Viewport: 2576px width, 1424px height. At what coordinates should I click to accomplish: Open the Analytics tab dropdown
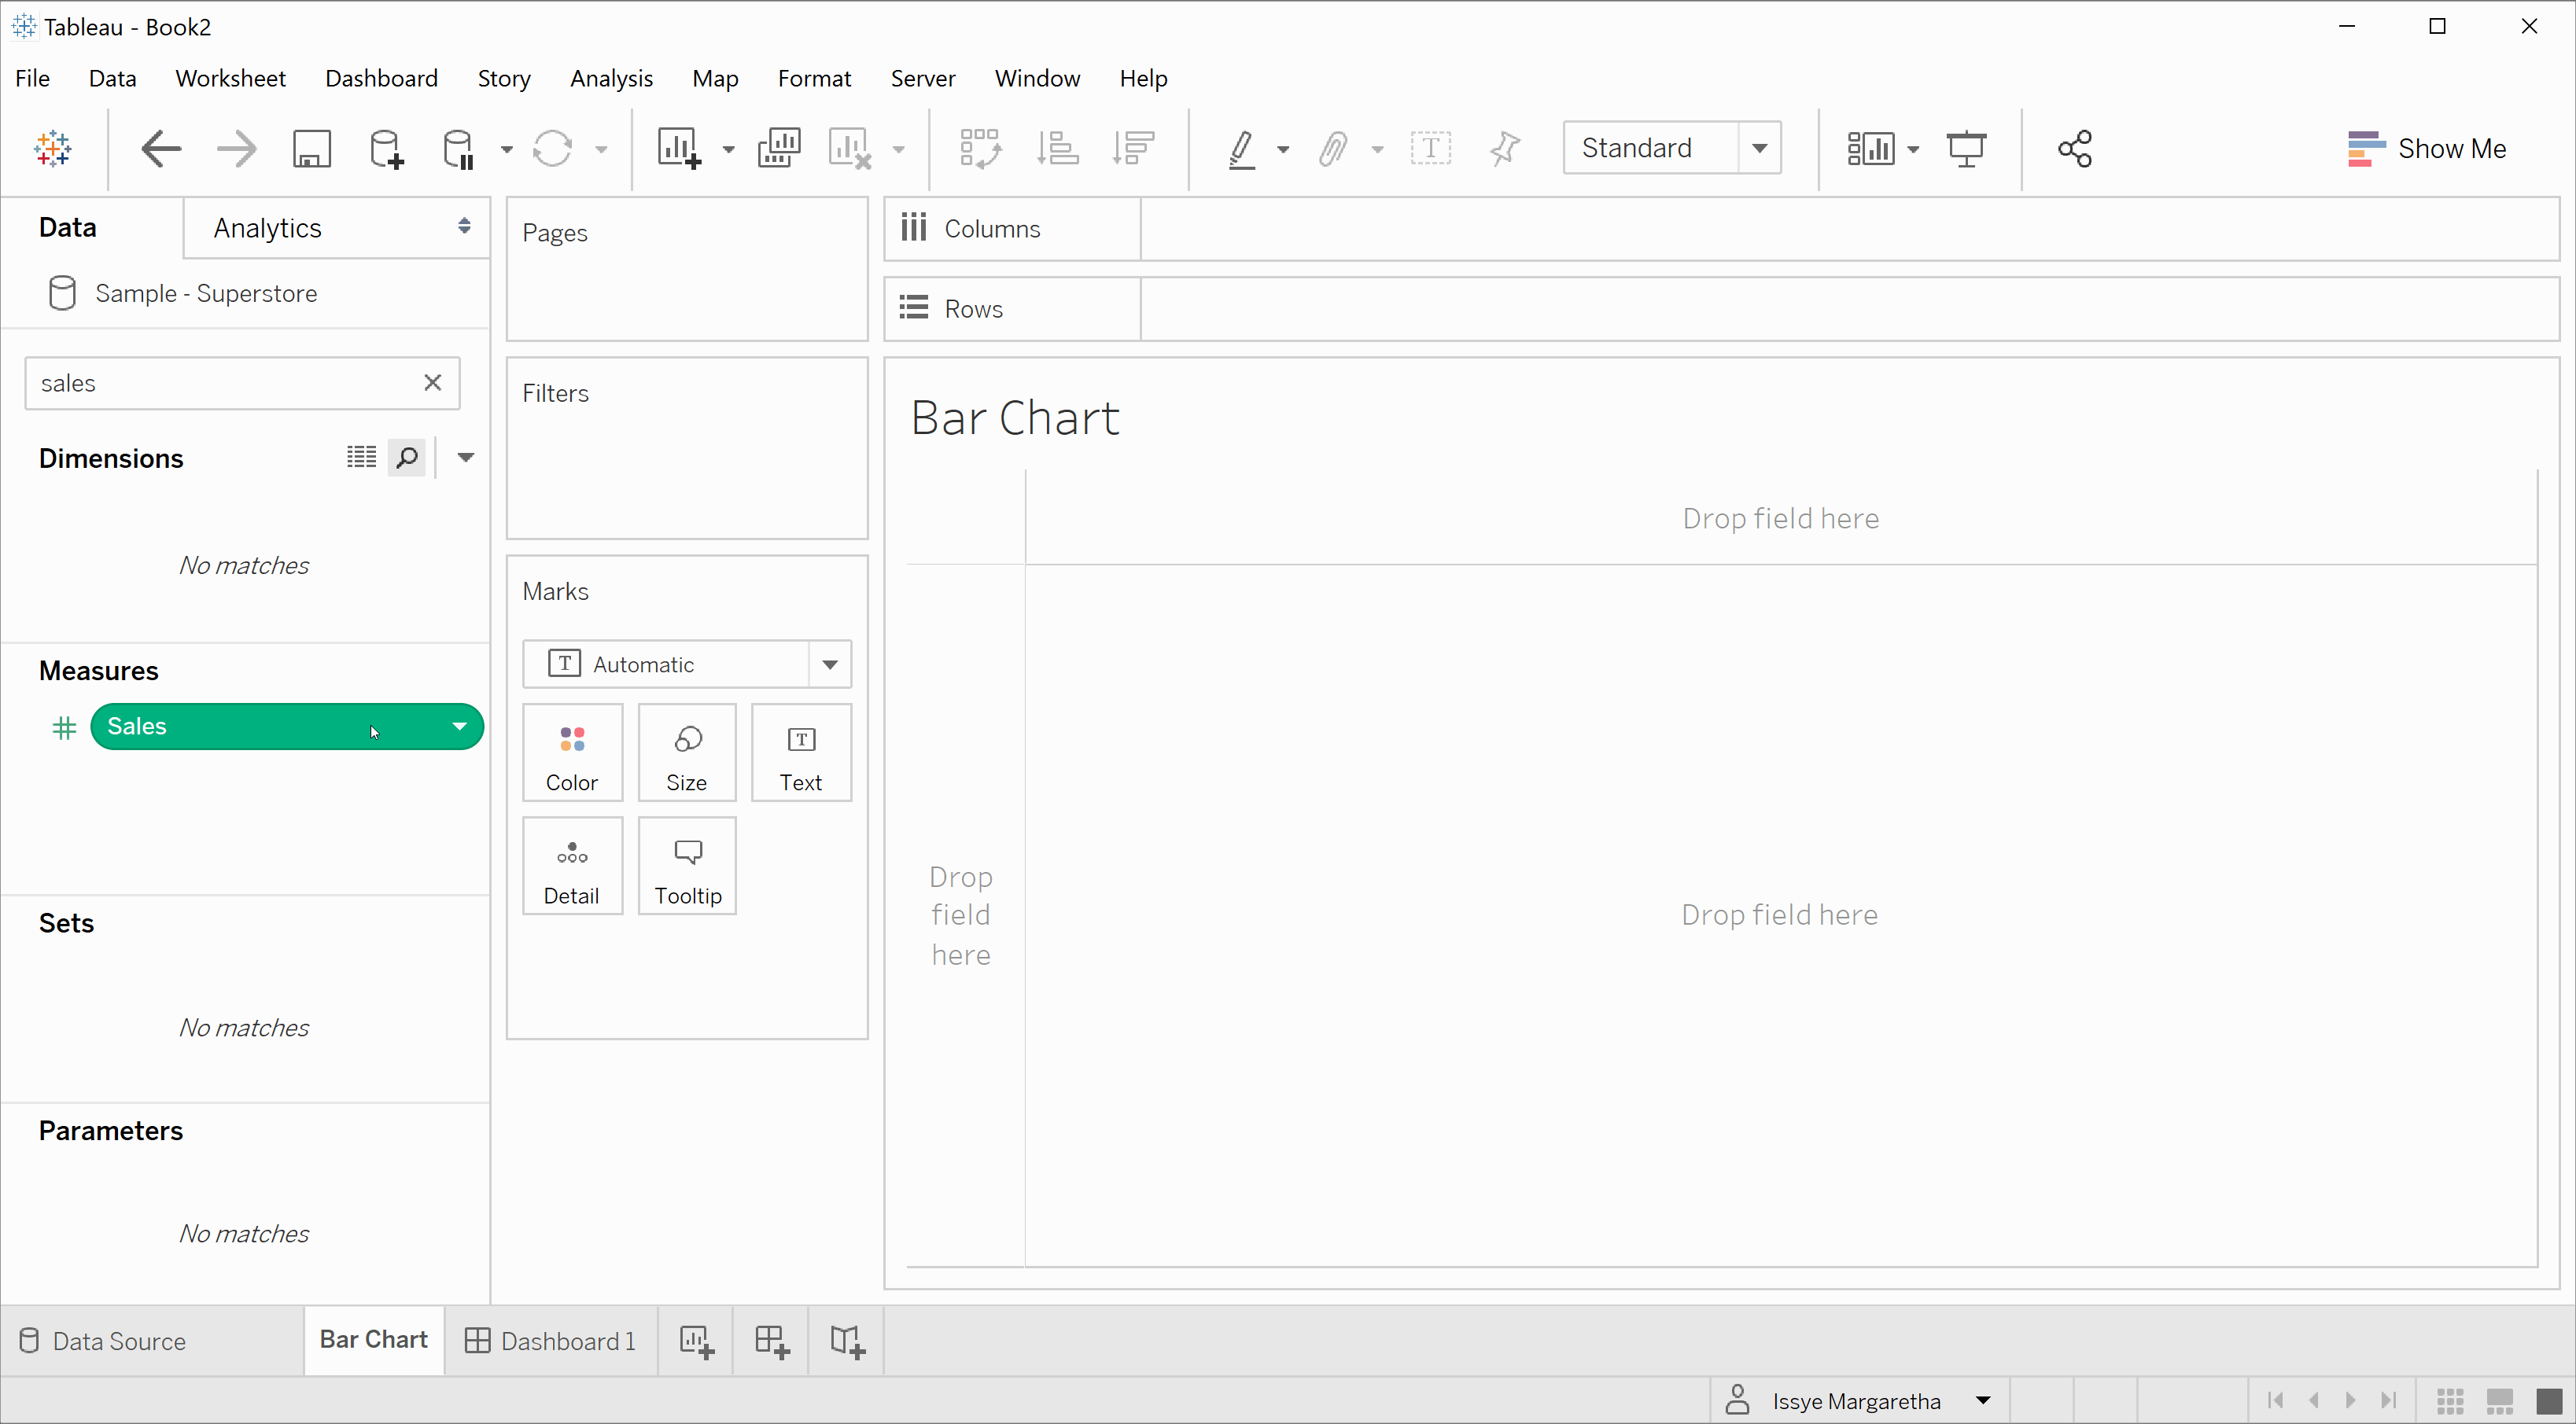point(463,226)
